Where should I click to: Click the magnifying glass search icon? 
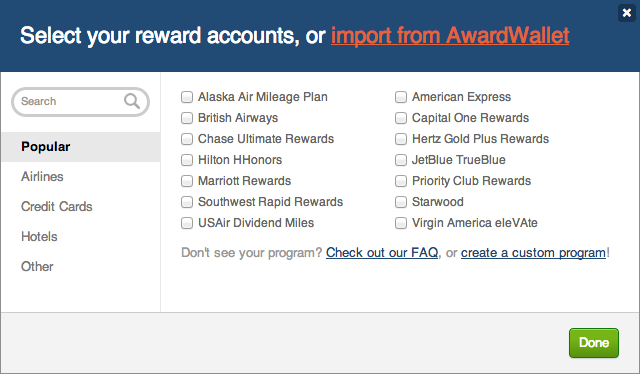(132, 101)
